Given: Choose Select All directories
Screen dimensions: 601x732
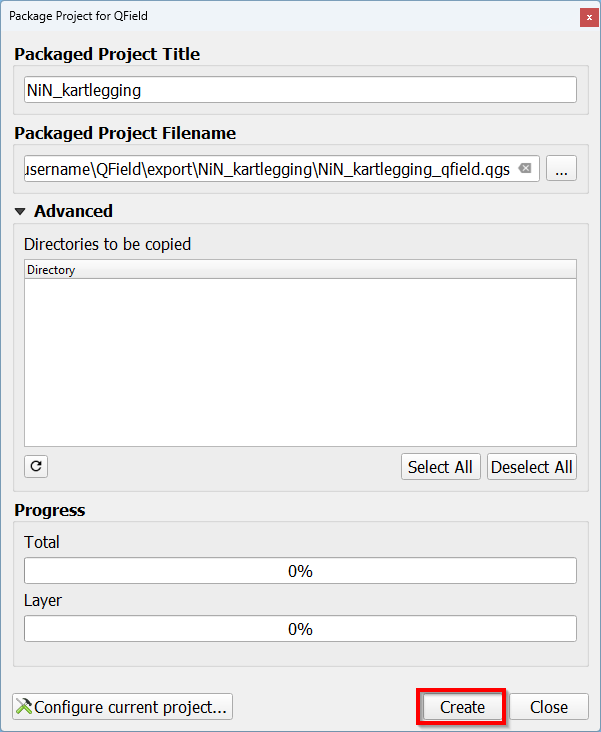Looking at the screenshot, I should click(x=440, y=467).
